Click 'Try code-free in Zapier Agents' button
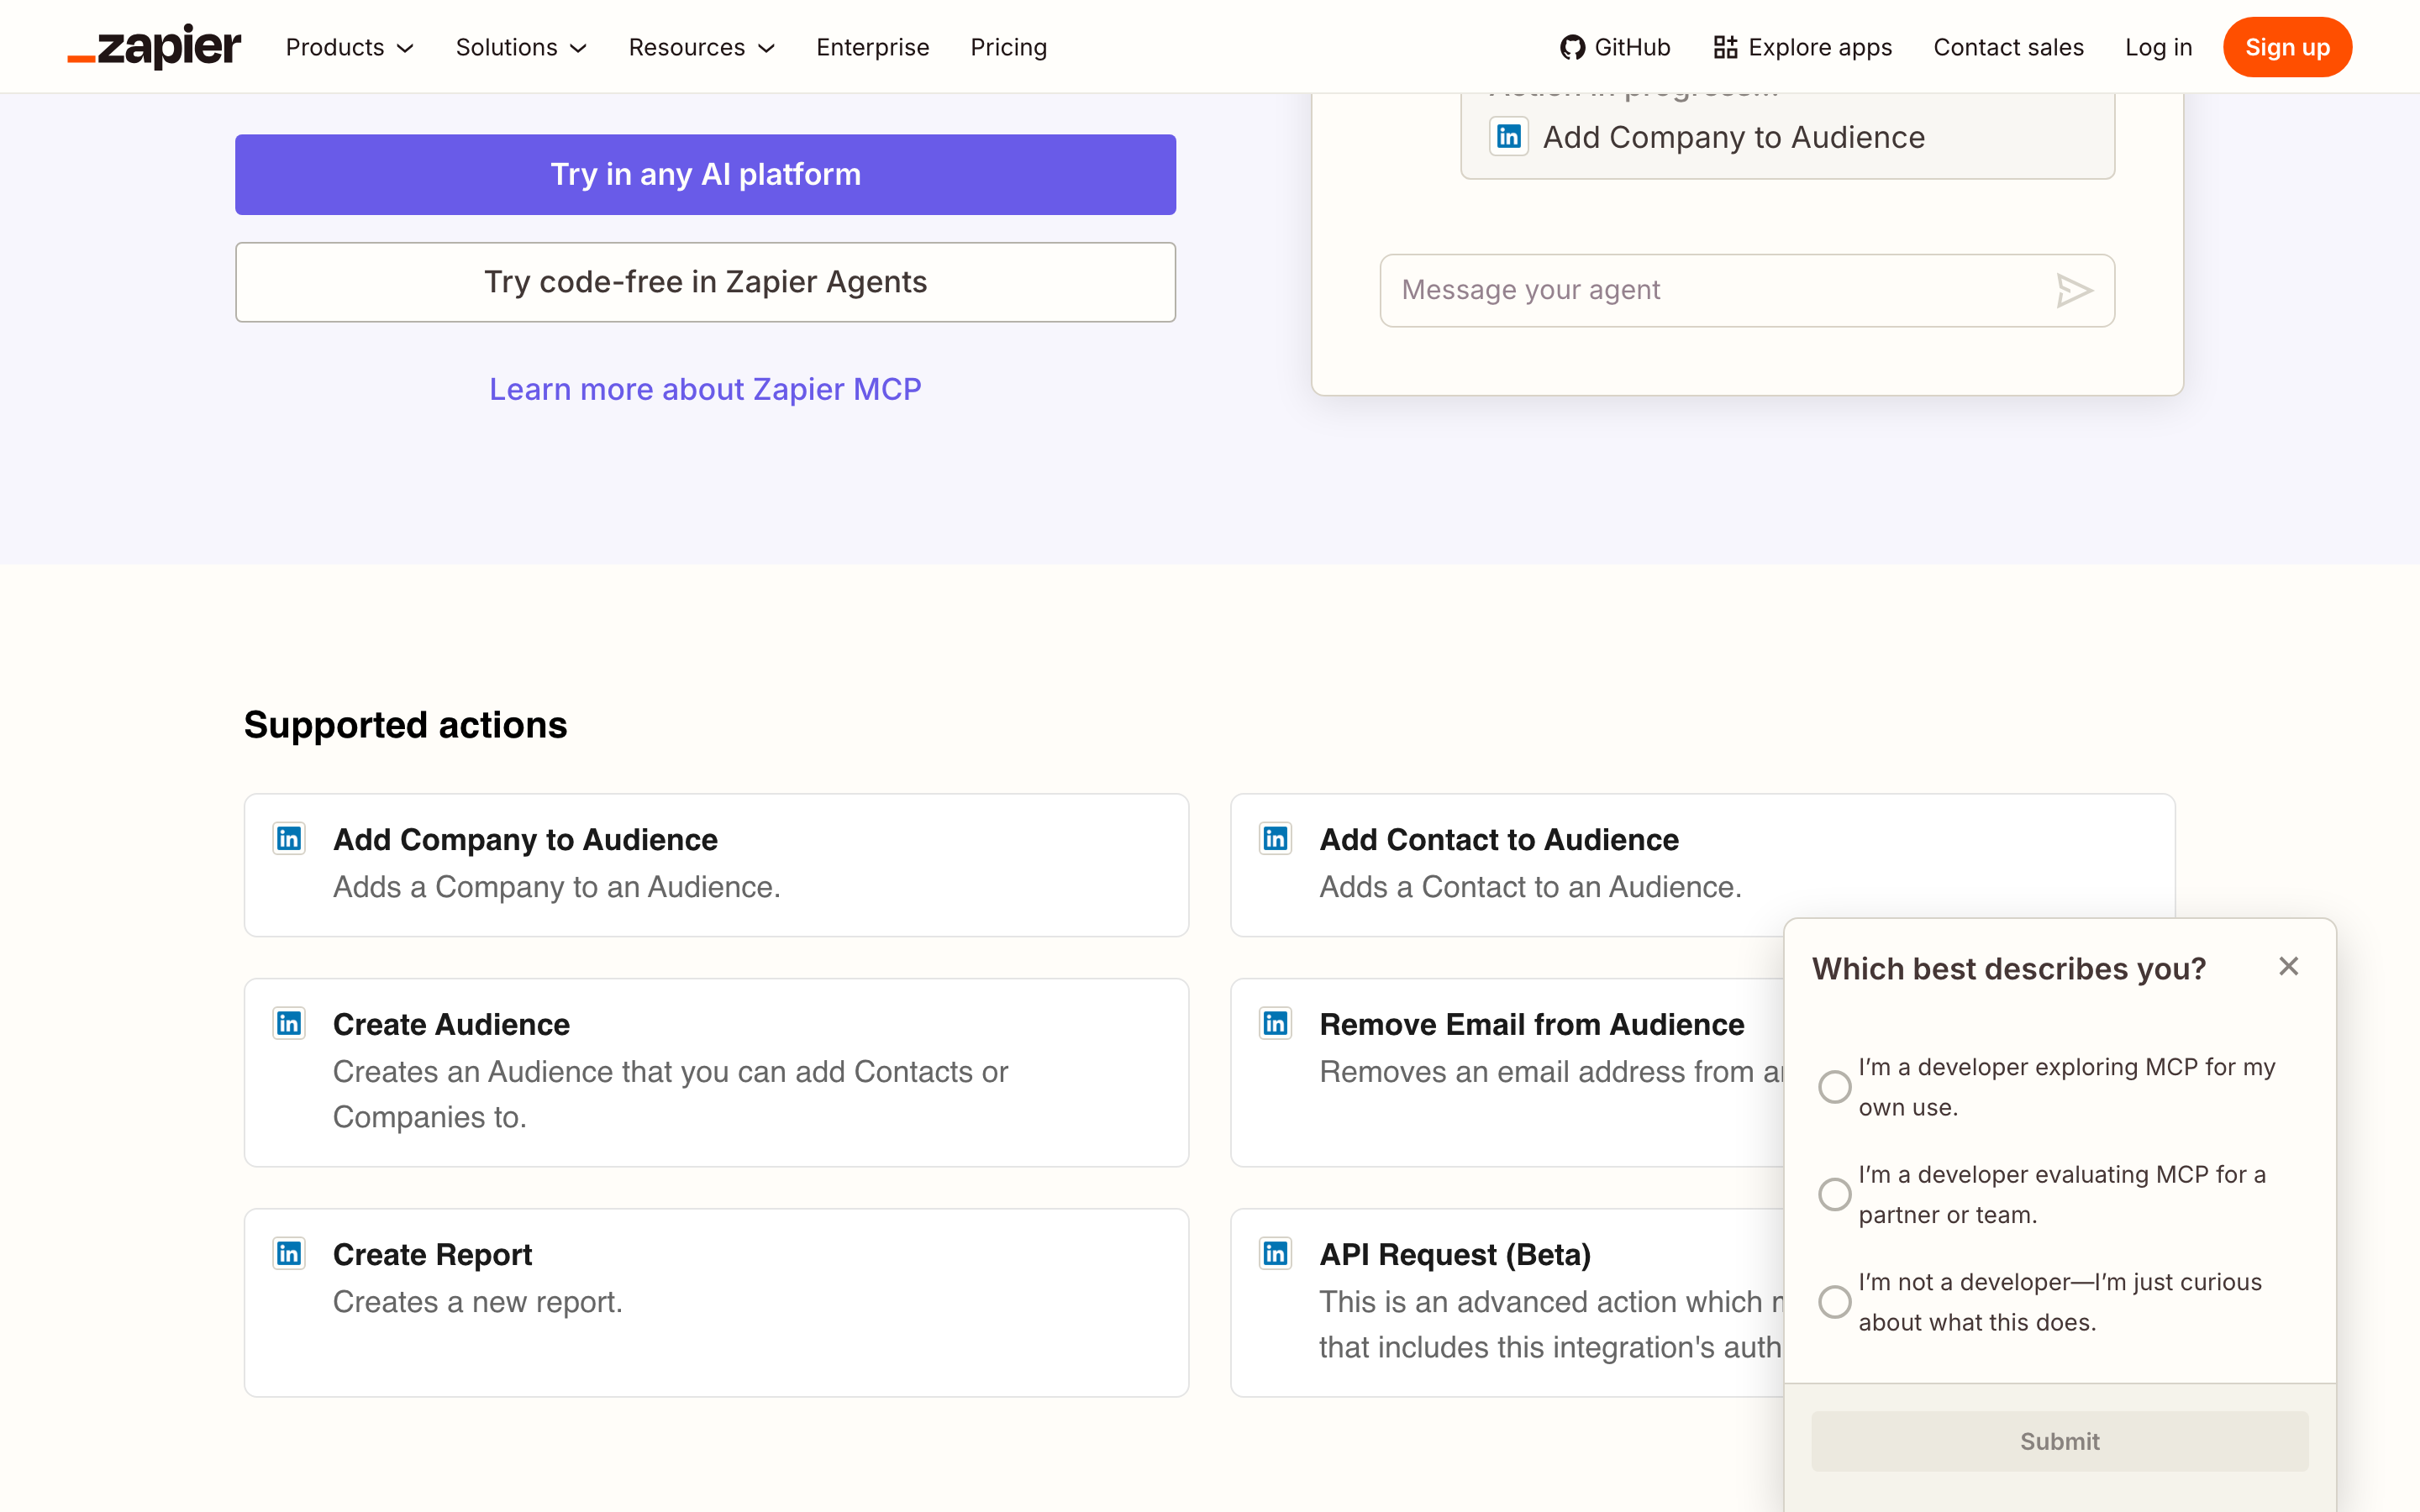Image resolution: width=2420 pixels, height=1512 pixels. coord(705,282)
